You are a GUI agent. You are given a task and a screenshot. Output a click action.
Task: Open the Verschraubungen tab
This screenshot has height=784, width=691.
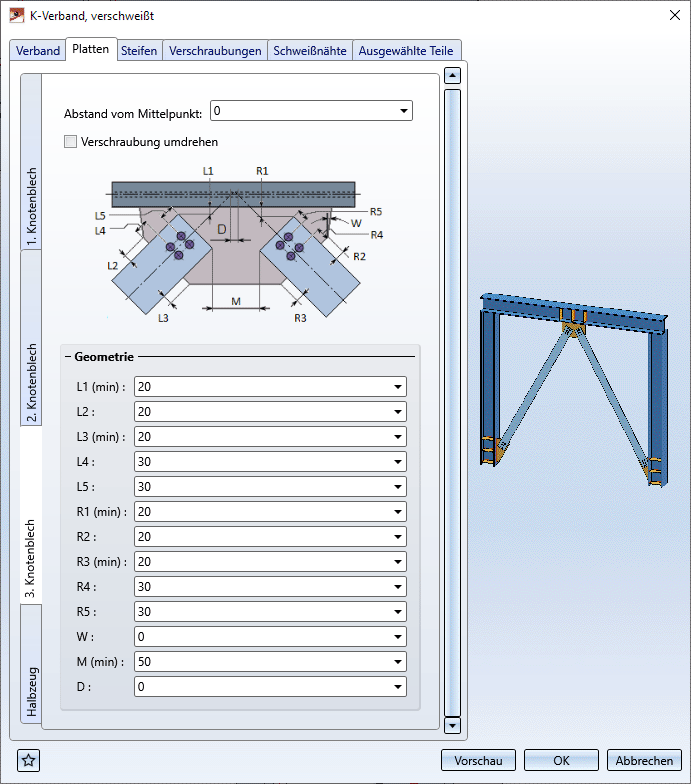(x=215, y=50)
